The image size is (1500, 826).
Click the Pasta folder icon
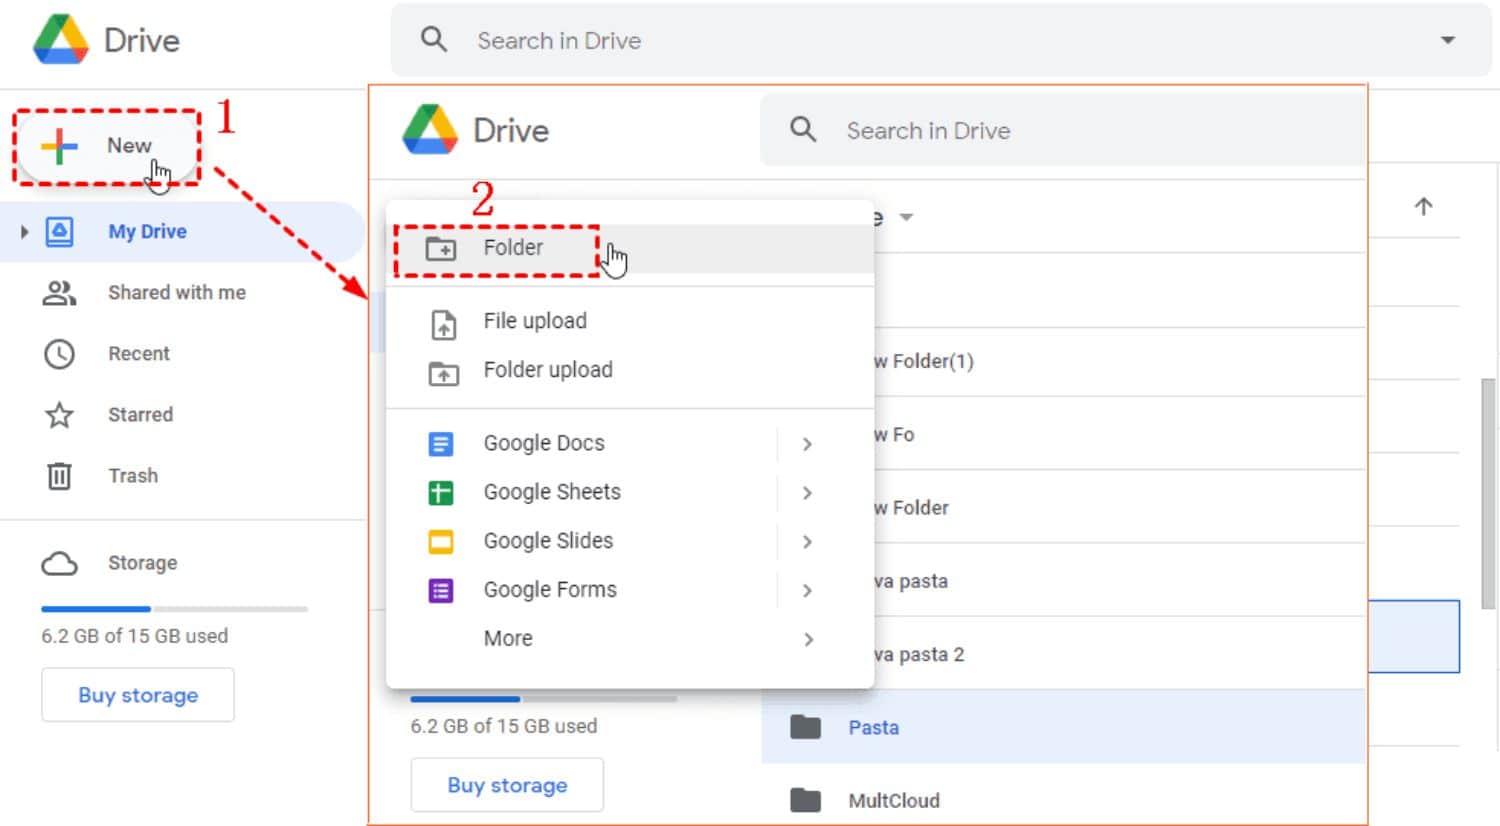point(805,727)
